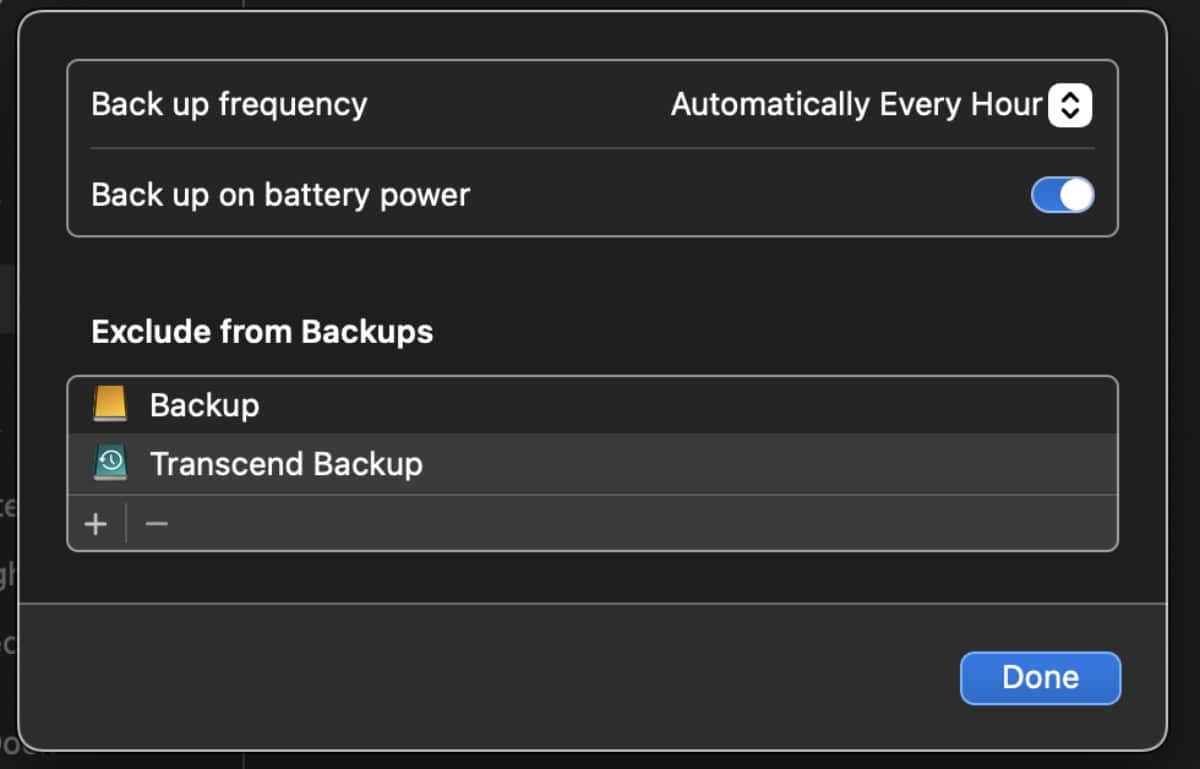
Task: Remove an exclusion with the minus button
Action: tap(156, 523)
